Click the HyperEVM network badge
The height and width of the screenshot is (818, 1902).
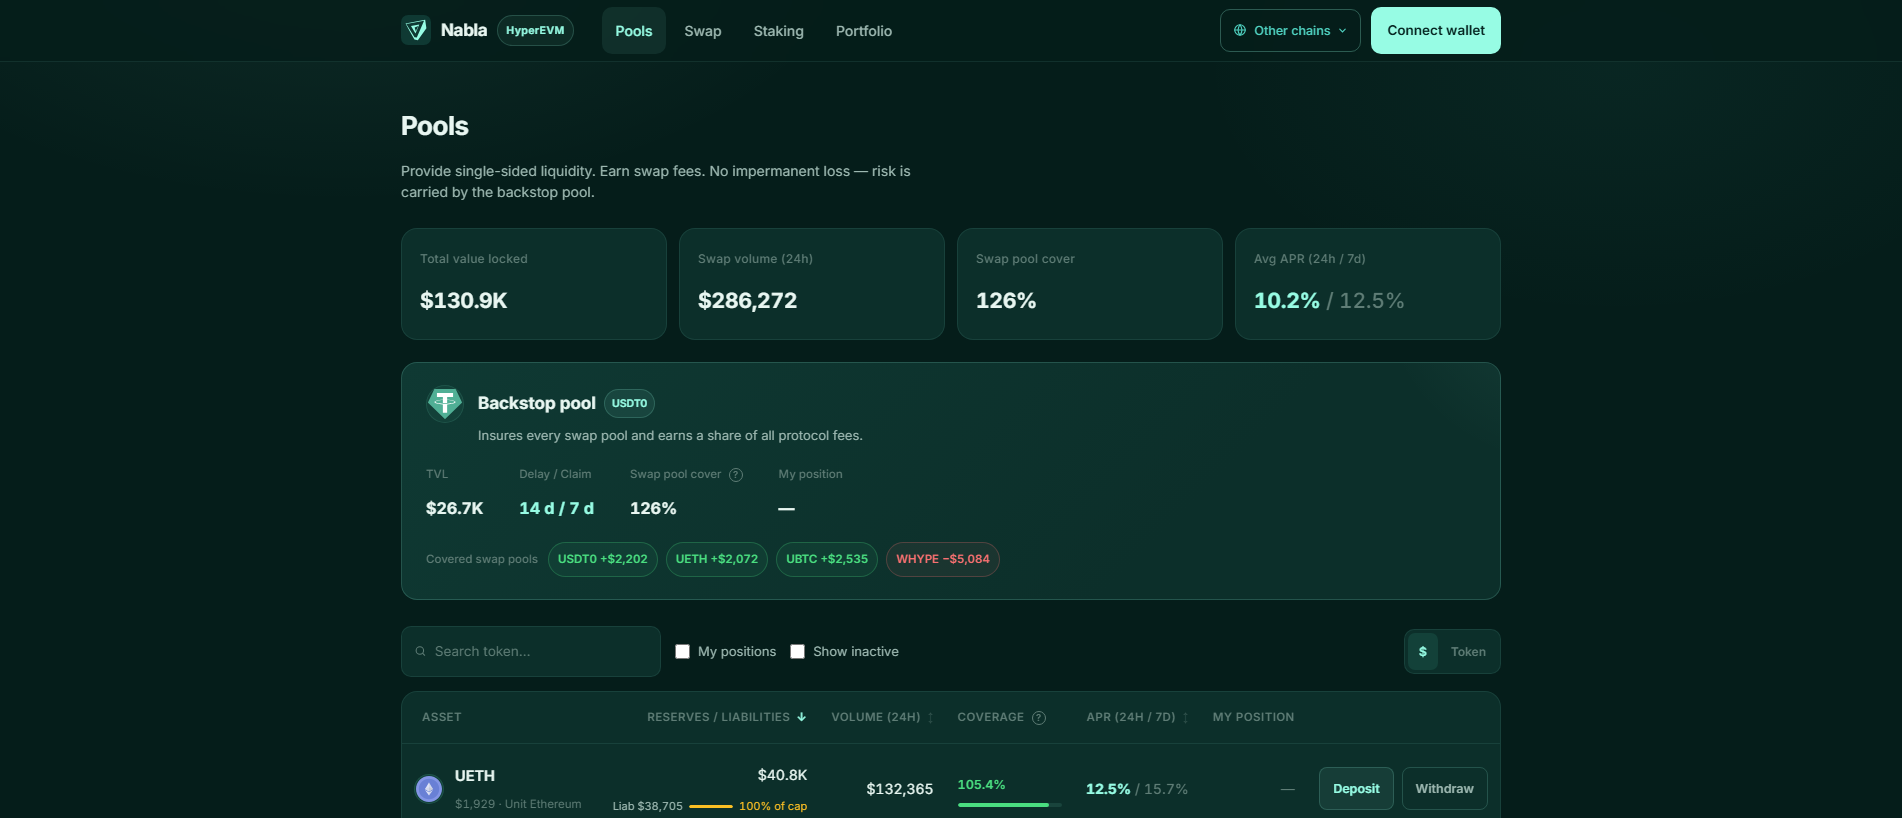coord(535,31)
